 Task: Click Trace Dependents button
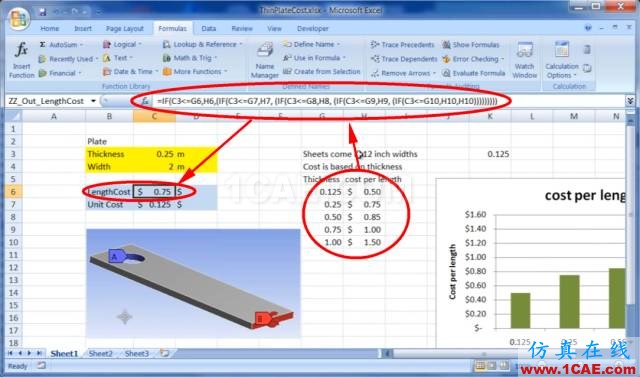point(404,59)
